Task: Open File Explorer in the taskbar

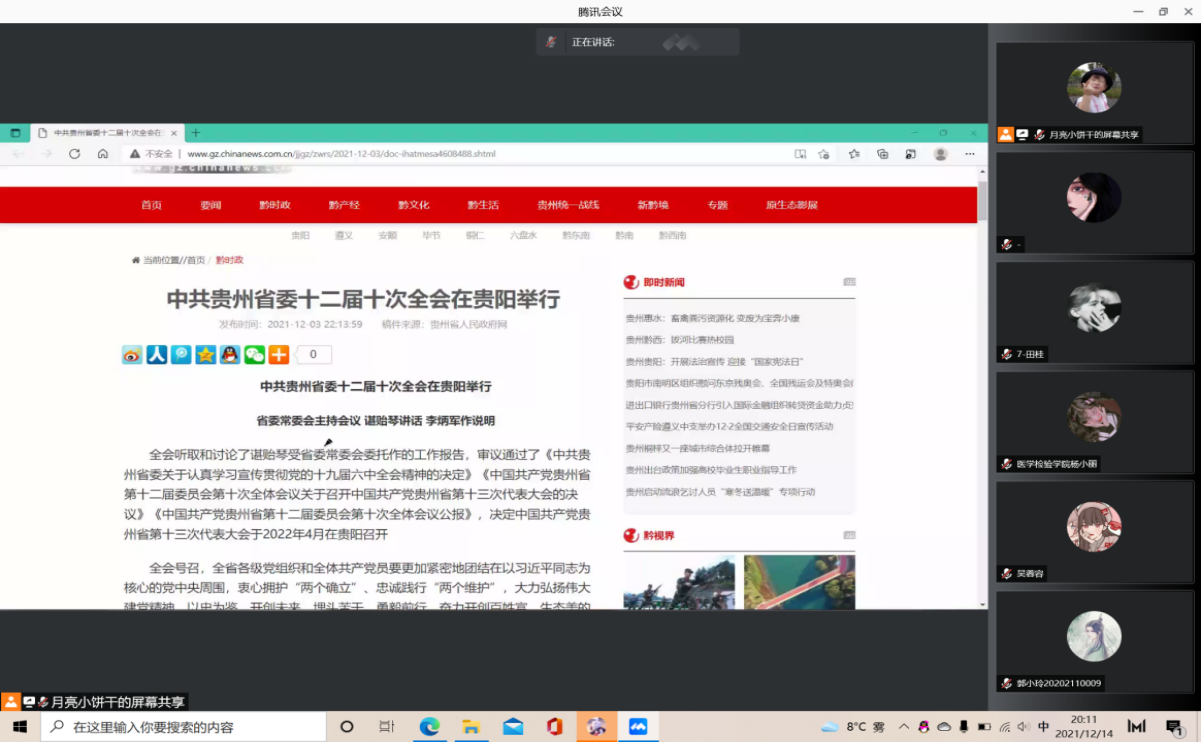Action: tap(471, 727)
